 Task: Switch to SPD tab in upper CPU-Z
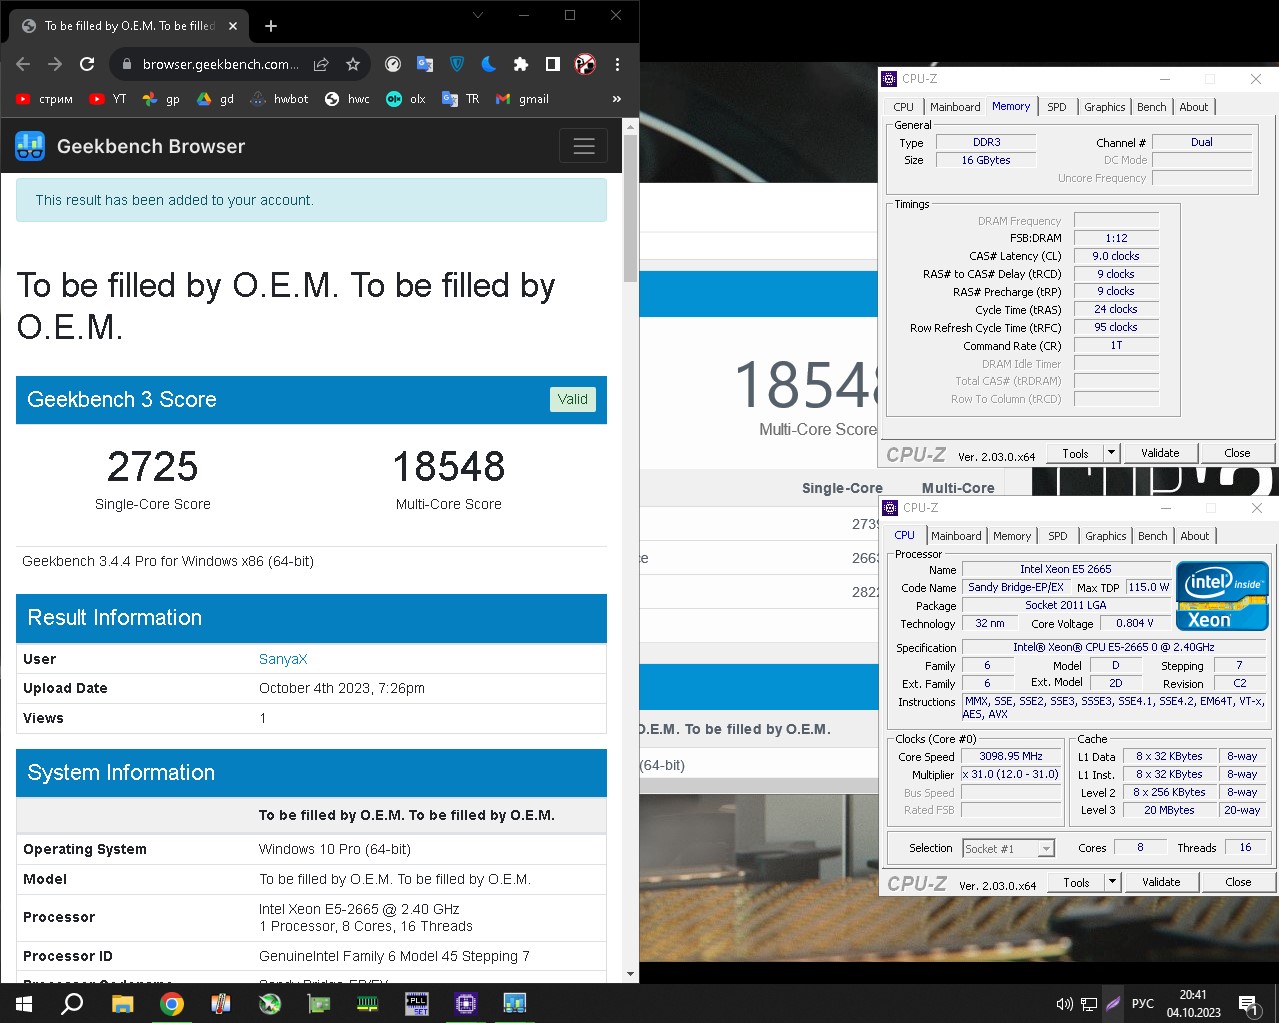tap(1057, 107)
